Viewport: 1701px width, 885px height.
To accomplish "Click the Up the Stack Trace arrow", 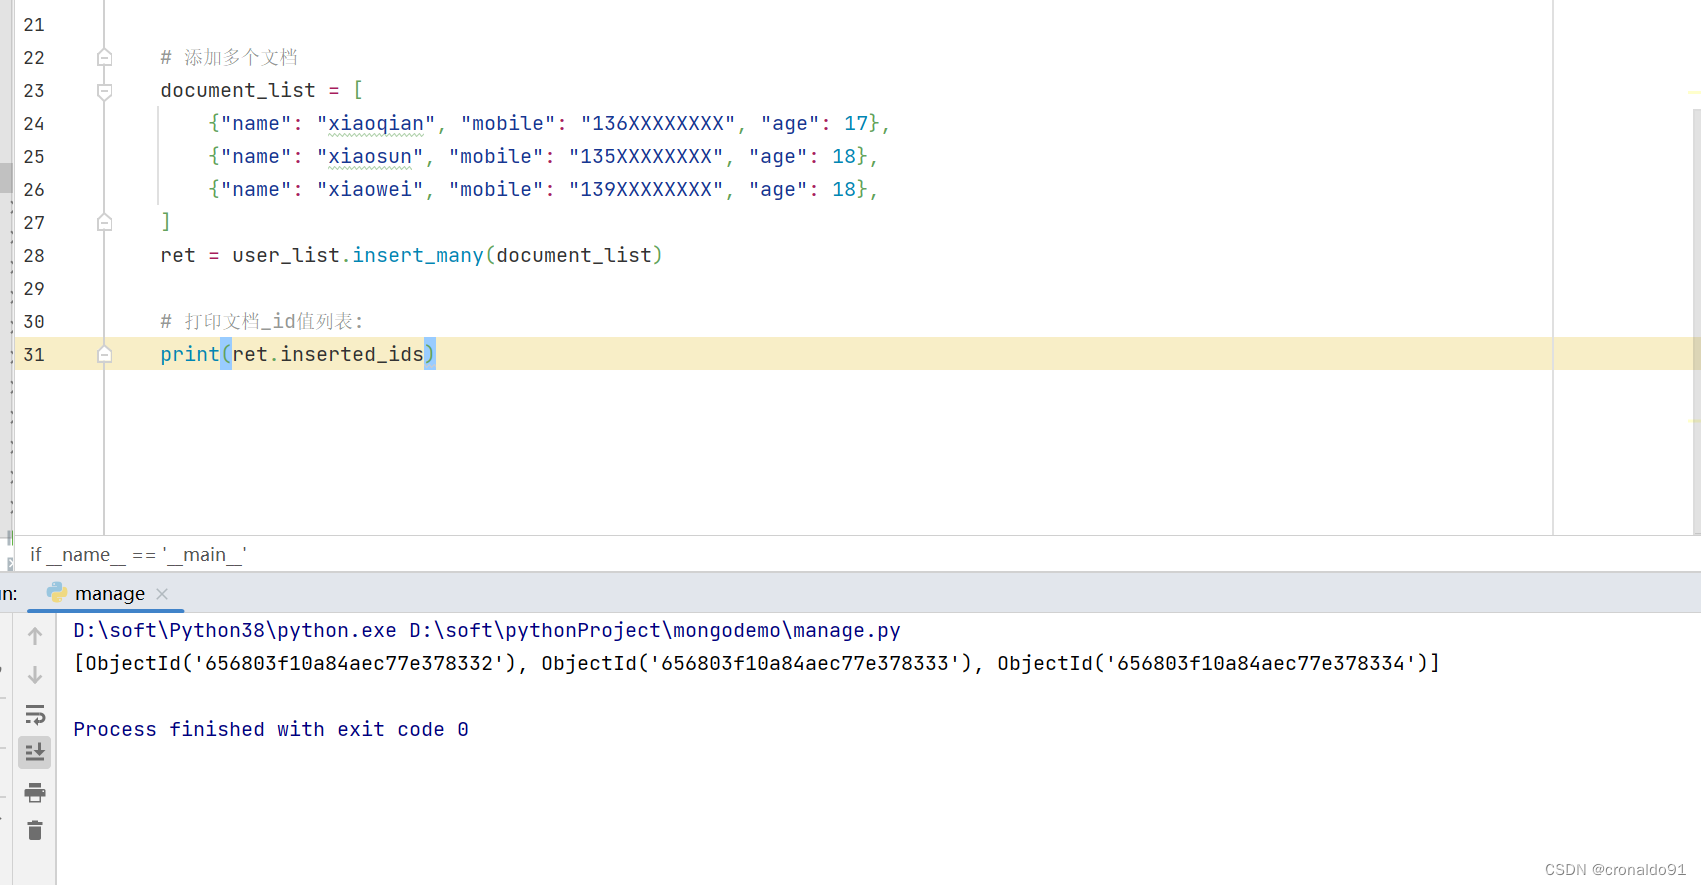I will (35, 636).
